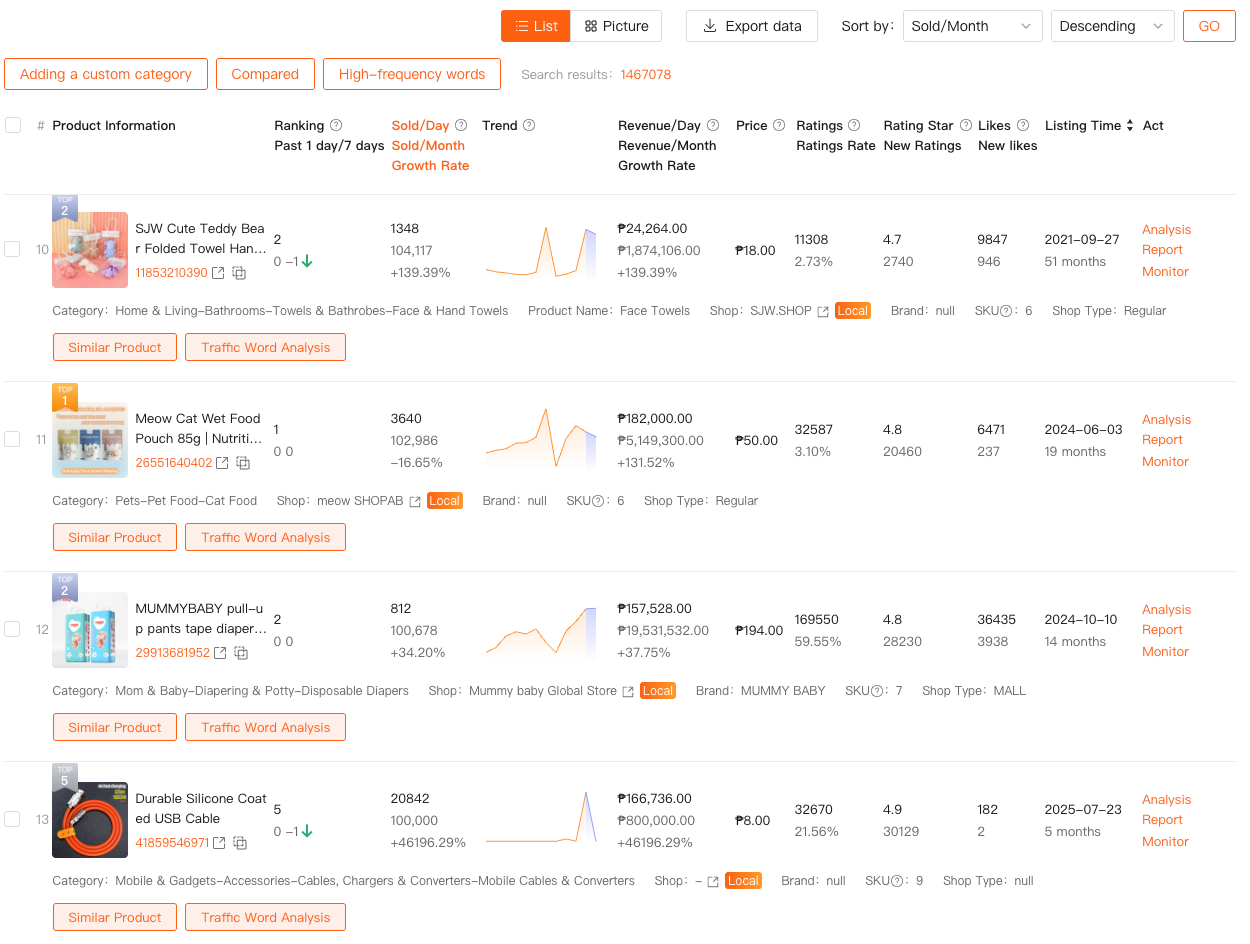This screenshot has width=1250, height=944.
Task: Click Durable Silicone USB Cable thumbnail
Action: click(90, 820)
